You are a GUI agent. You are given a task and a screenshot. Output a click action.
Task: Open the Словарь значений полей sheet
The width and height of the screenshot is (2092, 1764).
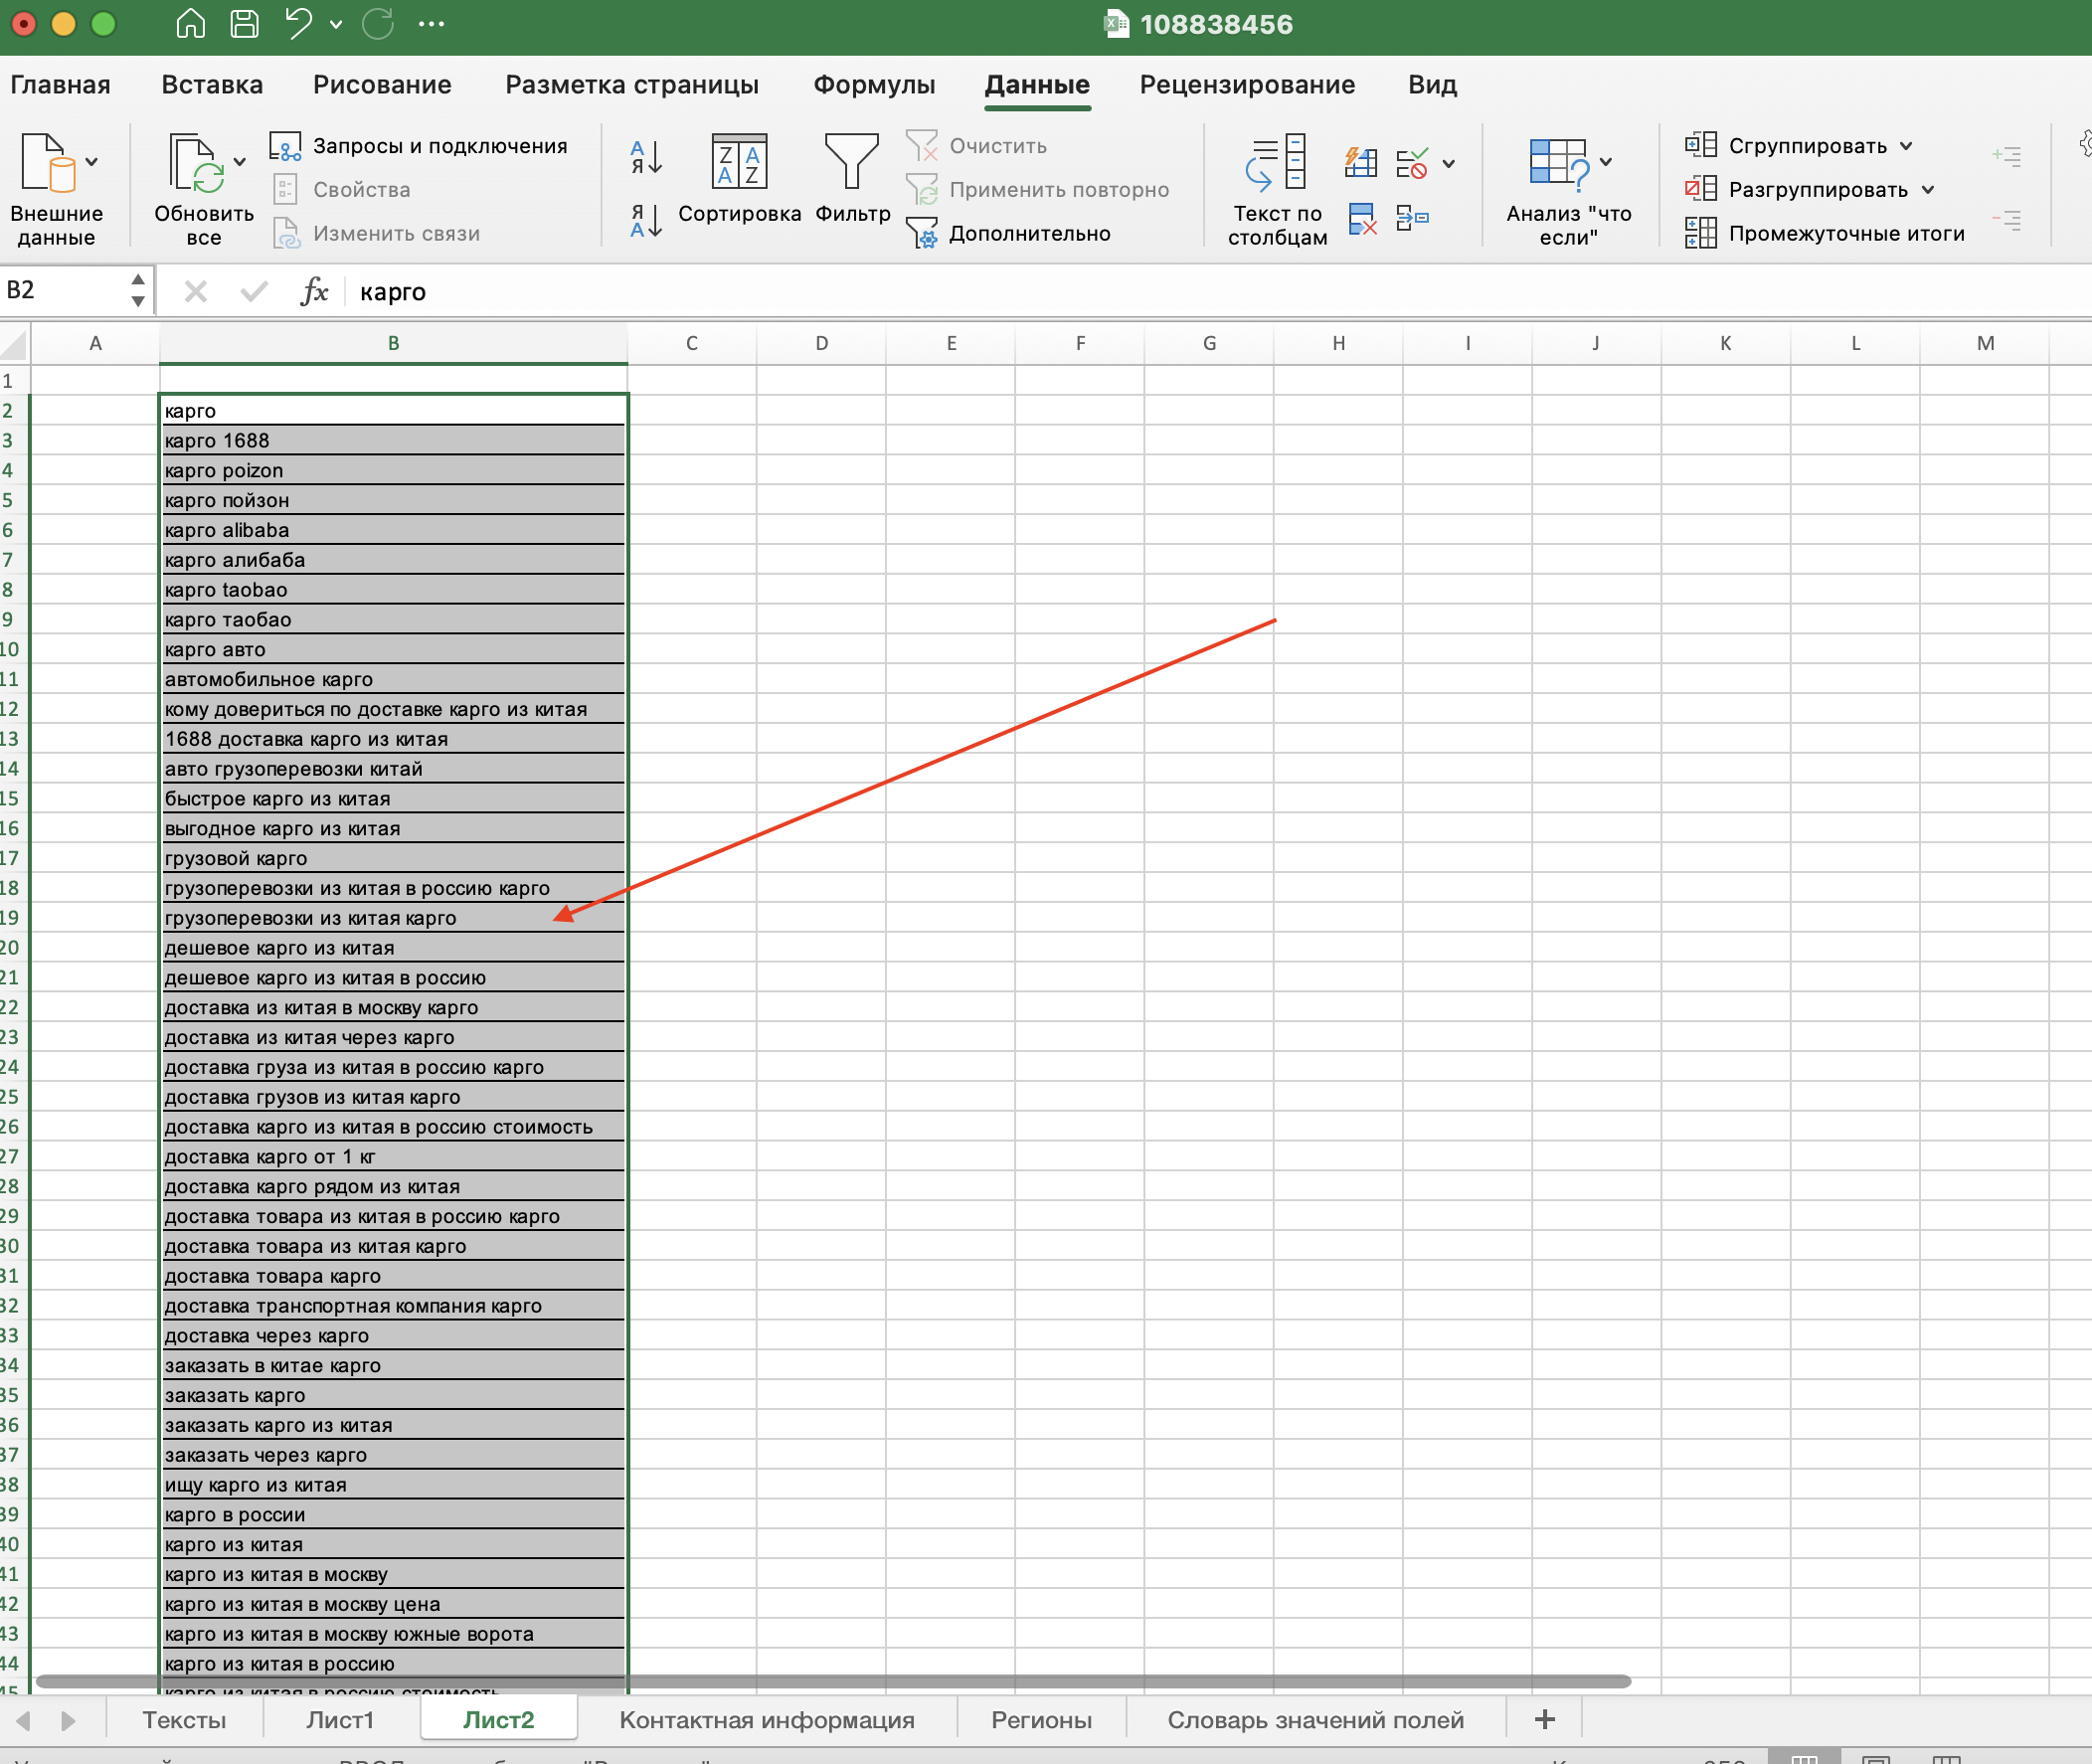click(1315, 1720)
